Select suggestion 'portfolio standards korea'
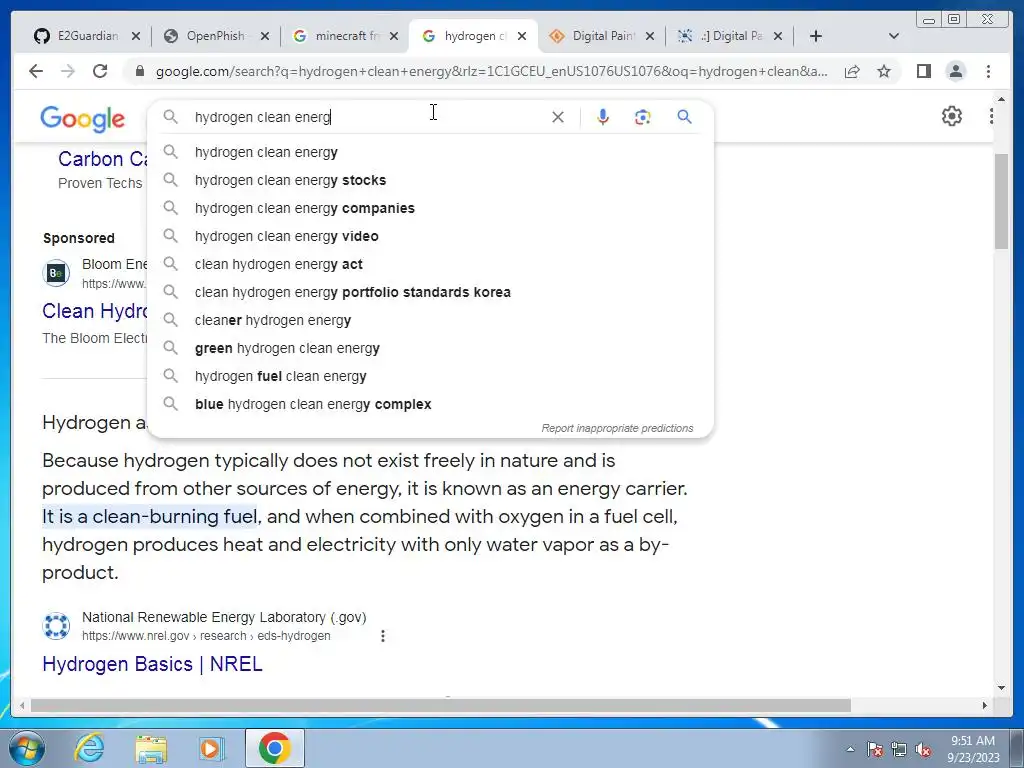Viewport: 1024px width, 768px height. [431, 293]
